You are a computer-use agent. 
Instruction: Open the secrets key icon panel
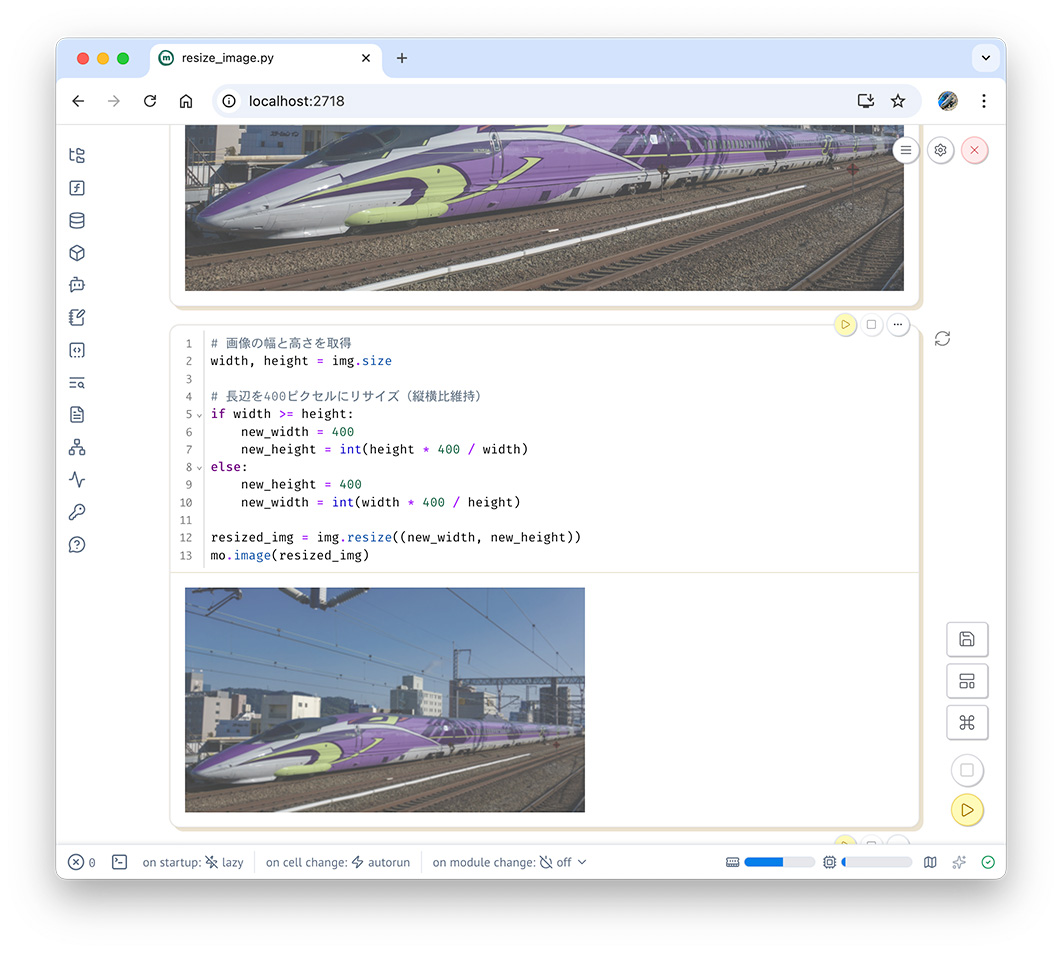77,512
